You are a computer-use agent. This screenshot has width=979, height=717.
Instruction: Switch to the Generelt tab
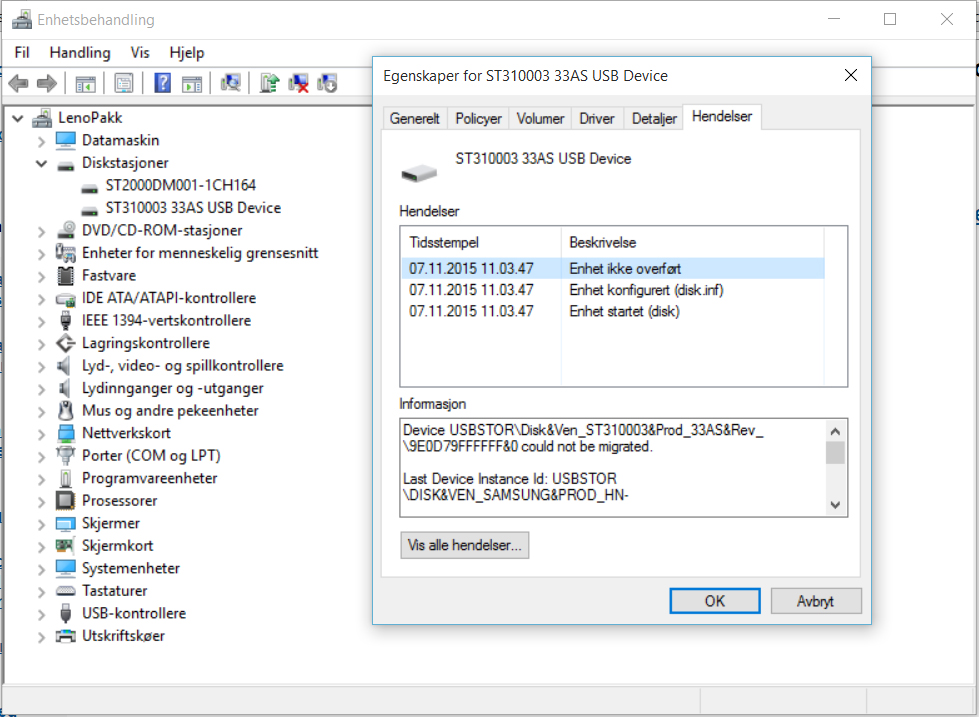415,119
